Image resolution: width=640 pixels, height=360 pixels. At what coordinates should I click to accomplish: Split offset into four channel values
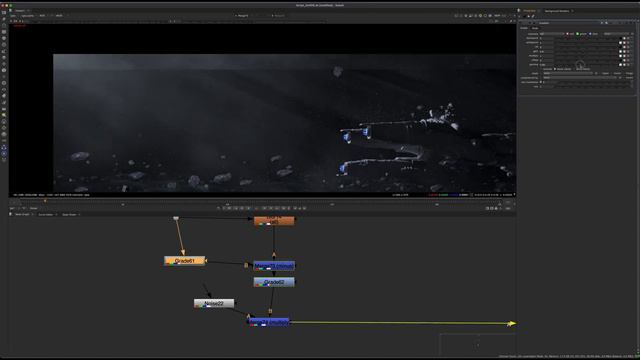[628, 60]
